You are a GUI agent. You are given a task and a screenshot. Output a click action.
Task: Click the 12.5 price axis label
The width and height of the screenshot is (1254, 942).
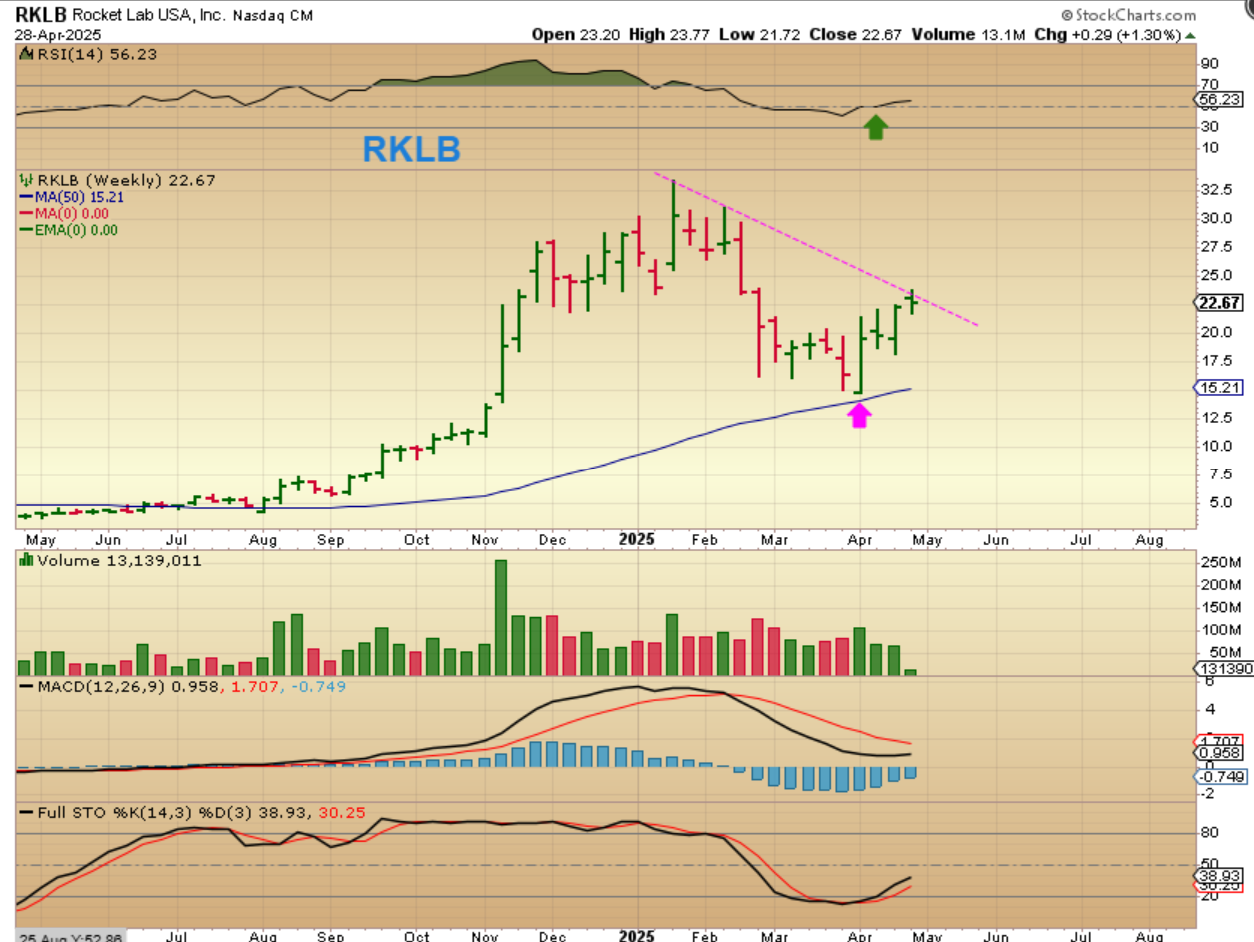tap(1215, 418)
